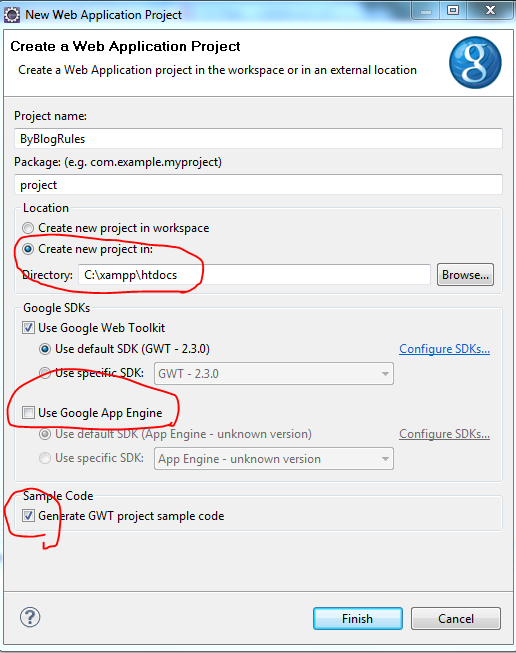Toggle the Use Google Web Toolkit checkbox
The height and width of the screenshot is (653, 516).
[28, 328]
